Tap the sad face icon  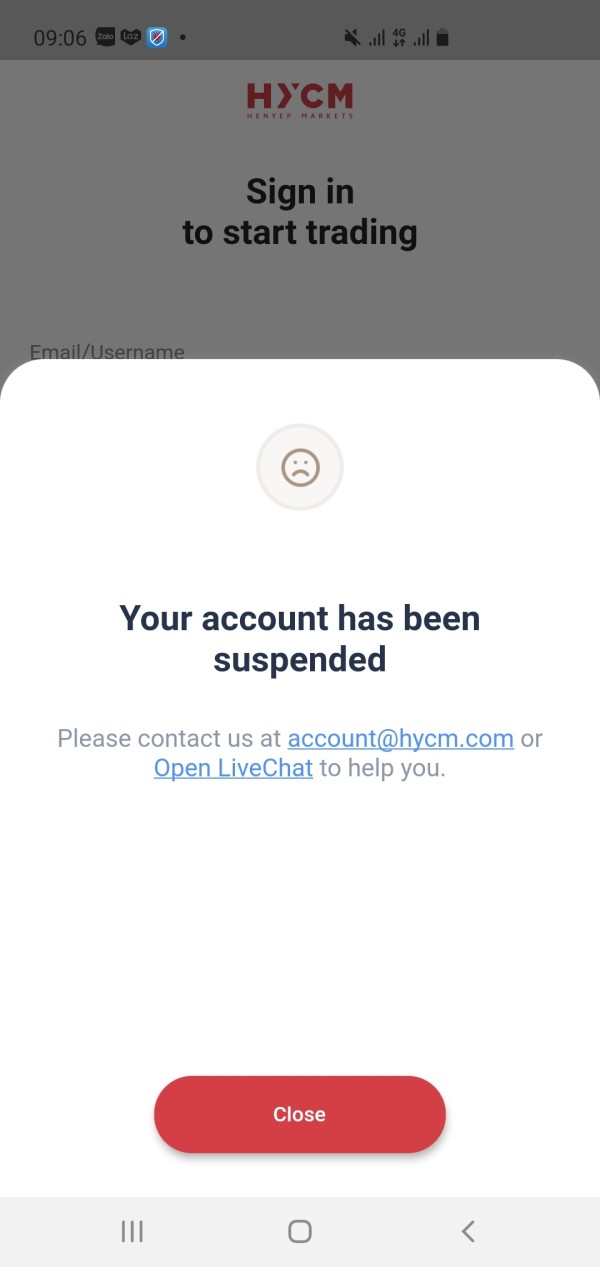(300, 467)
